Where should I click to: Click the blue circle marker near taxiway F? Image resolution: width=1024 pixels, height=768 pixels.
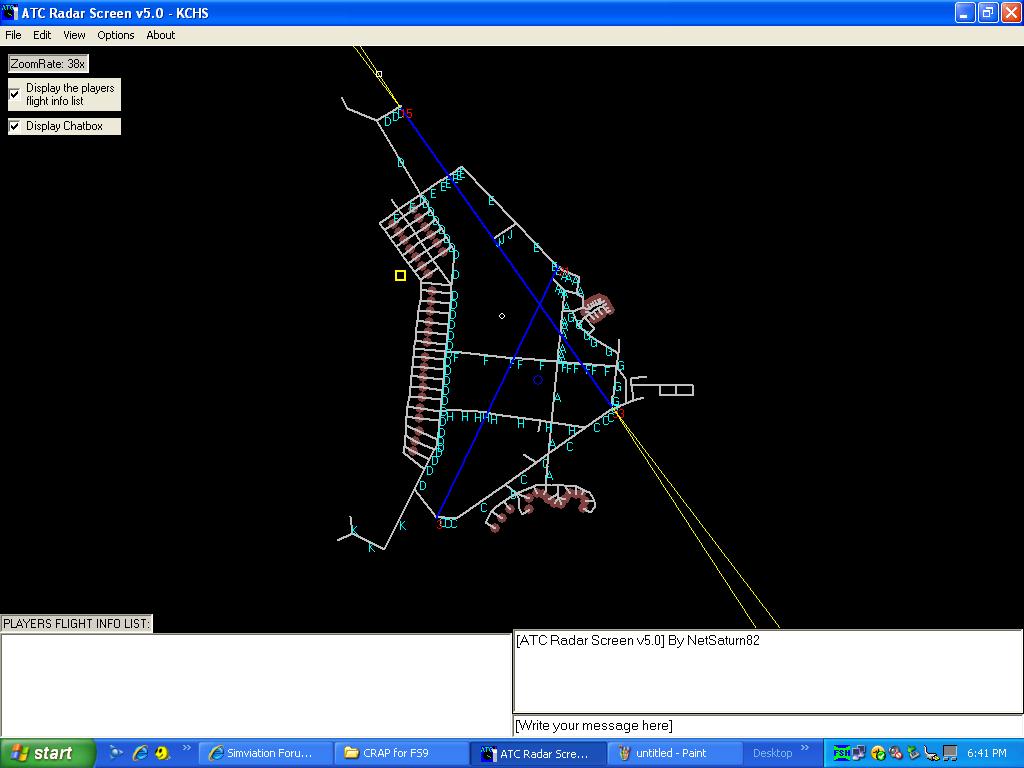[x=538, y=380]
